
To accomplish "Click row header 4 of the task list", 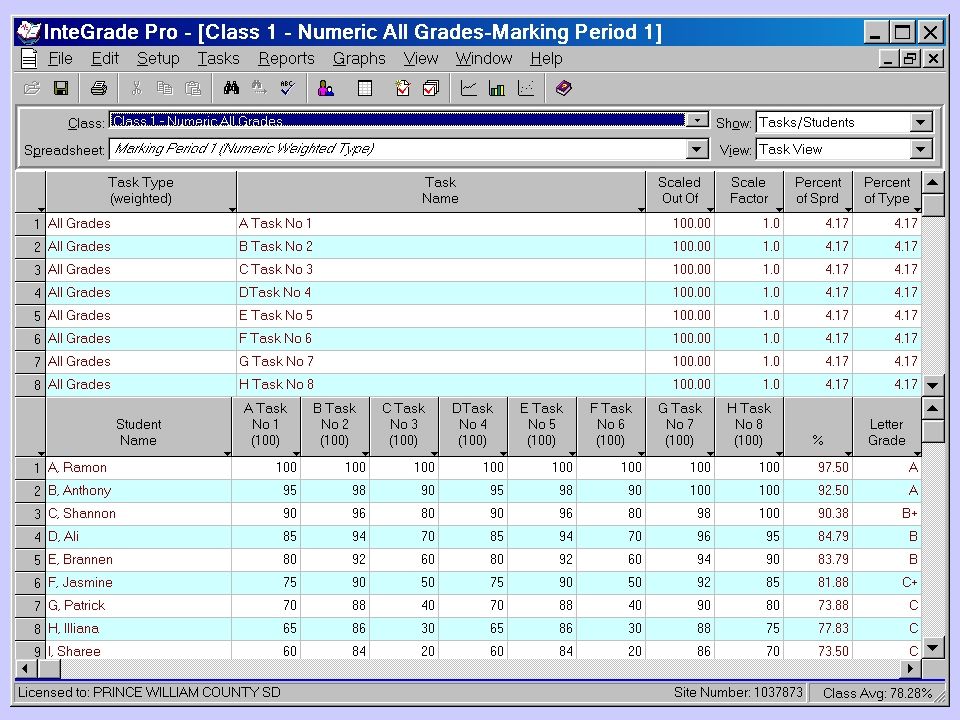I will (31, 293).
